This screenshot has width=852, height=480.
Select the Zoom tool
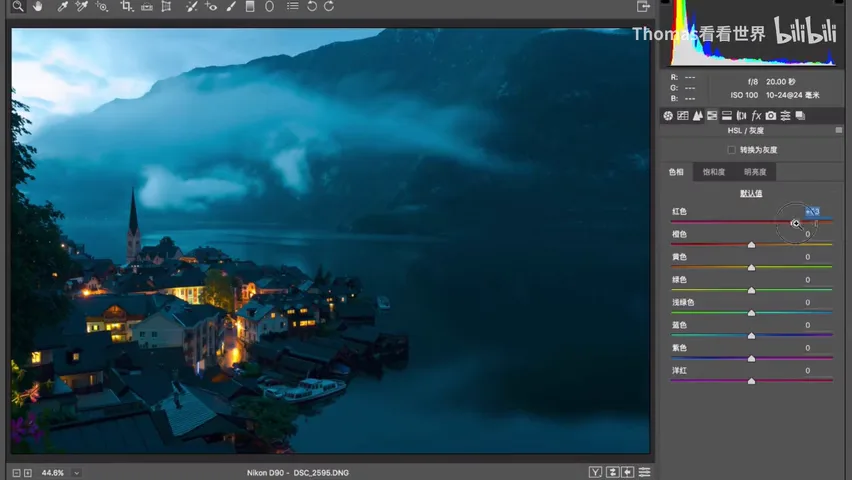pos(18,7)
